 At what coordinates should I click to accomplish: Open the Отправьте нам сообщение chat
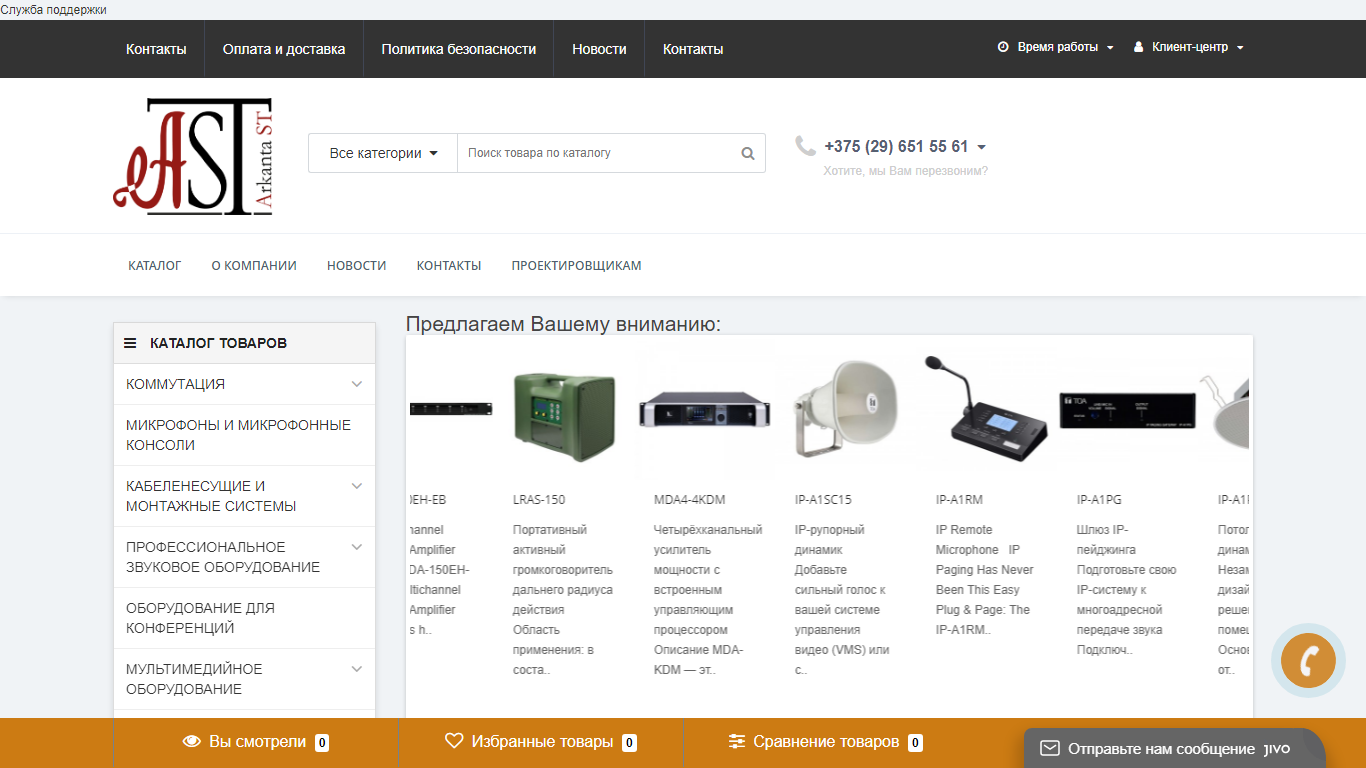[1174, 748]
